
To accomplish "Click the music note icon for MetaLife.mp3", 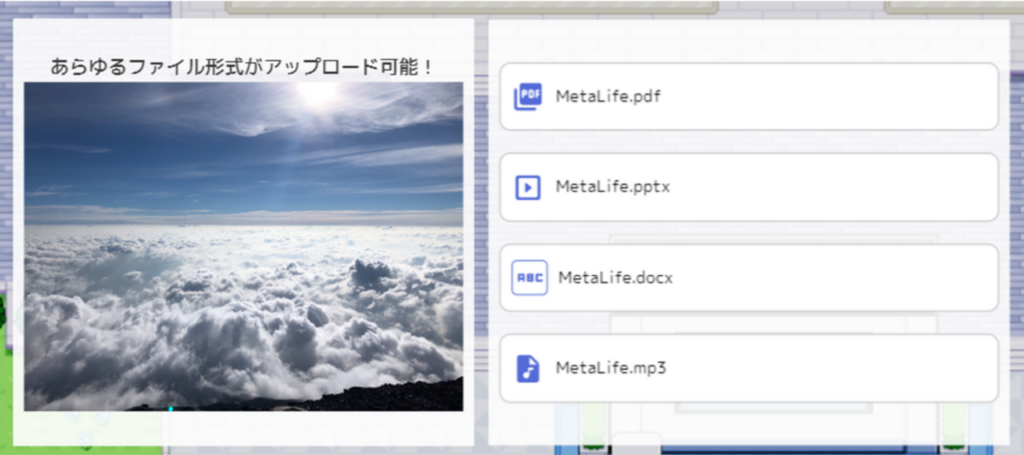I will click(527, 368).
